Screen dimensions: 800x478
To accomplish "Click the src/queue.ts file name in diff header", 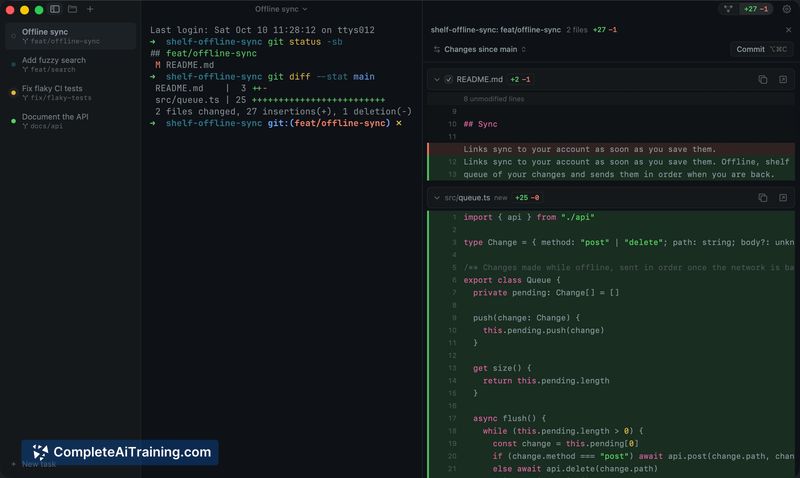I will click(467, 198).
